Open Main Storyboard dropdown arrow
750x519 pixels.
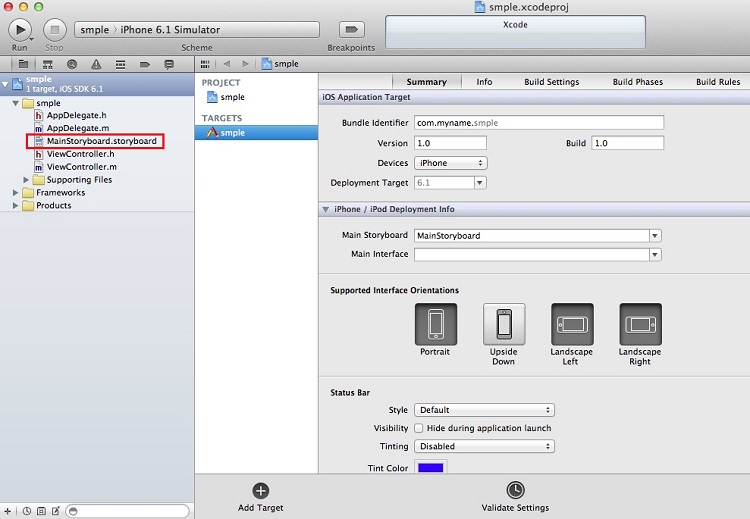pyautogui.click(x=655, y=236)
